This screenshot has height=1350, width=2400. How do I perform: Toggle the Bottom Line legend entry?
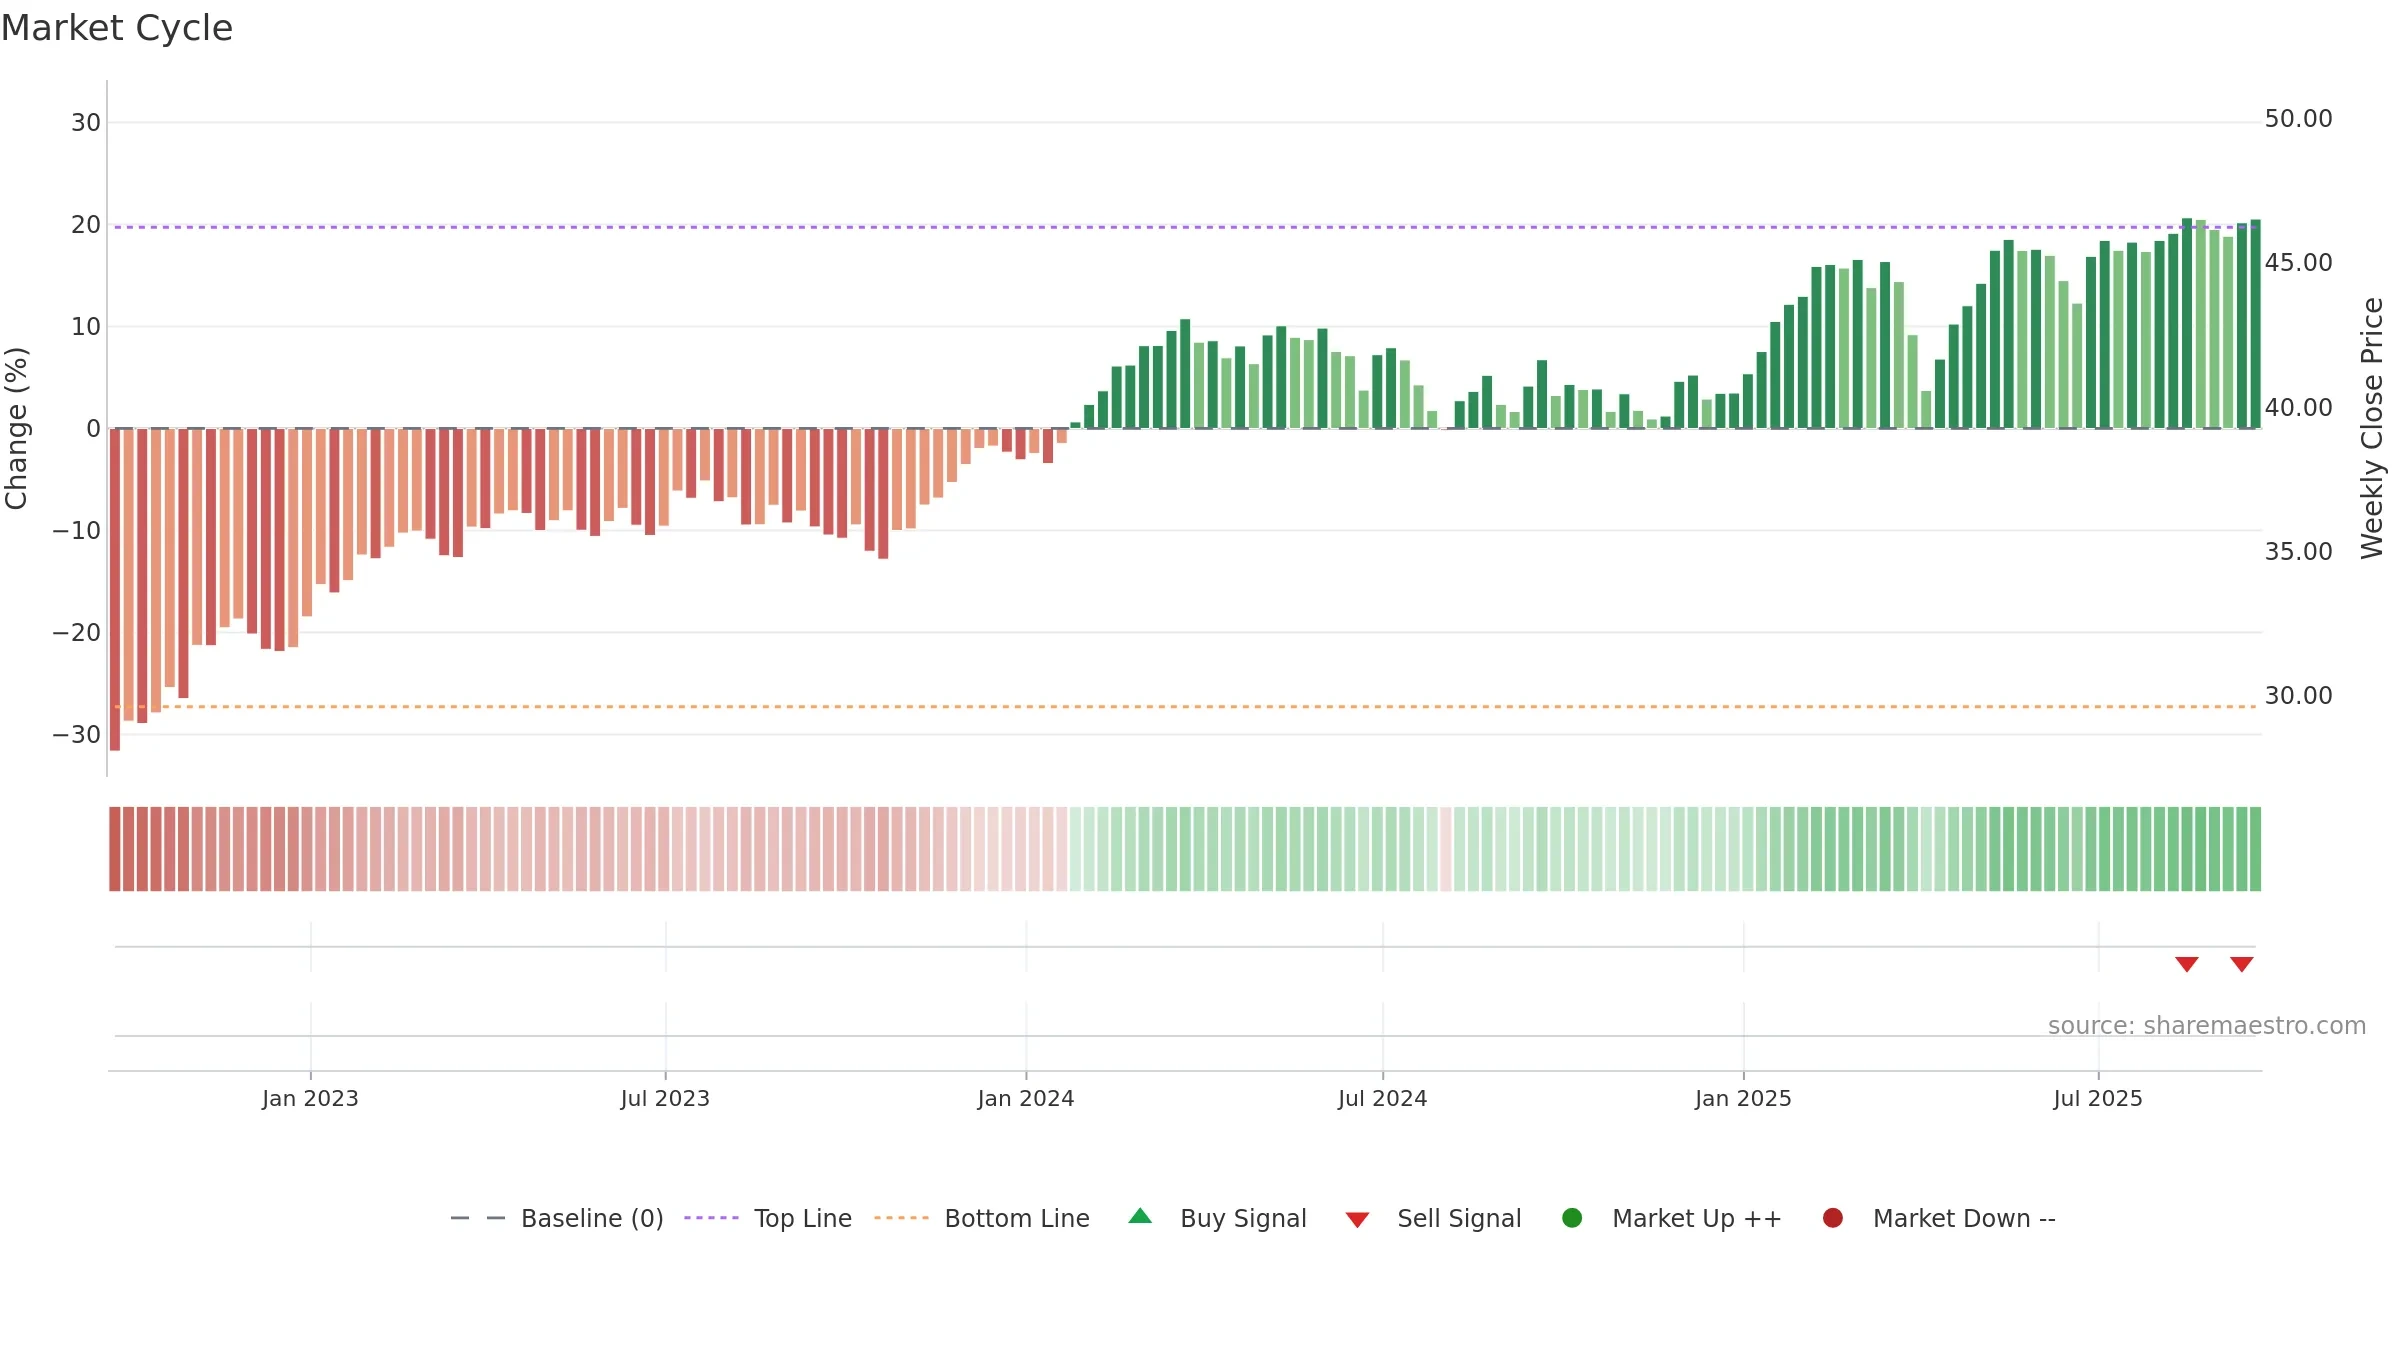(x=982, y=1218)
